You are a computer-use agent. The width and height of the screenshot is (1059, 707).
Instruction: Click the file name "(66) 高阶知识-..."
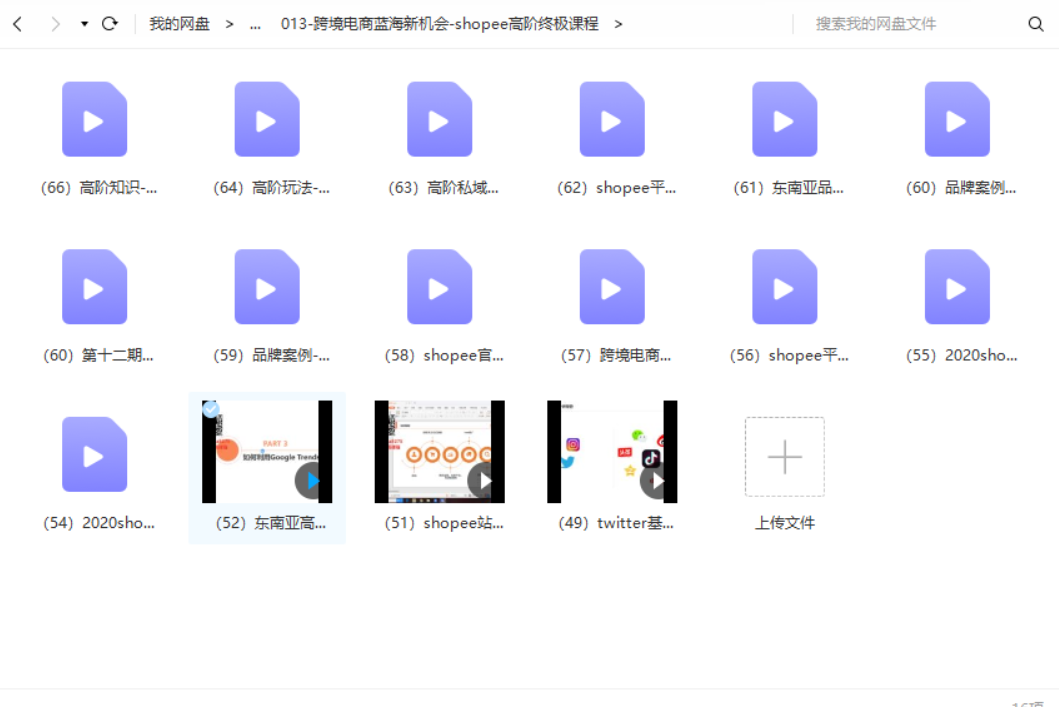(99, 188)
